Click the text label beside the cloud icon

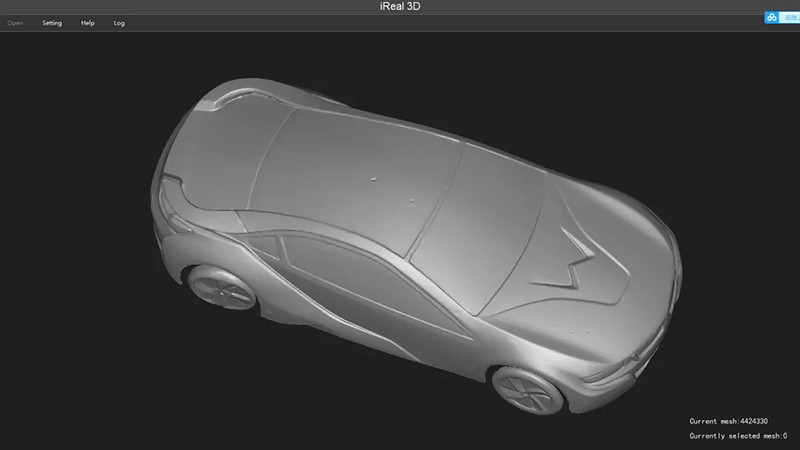tap(790, 17)
